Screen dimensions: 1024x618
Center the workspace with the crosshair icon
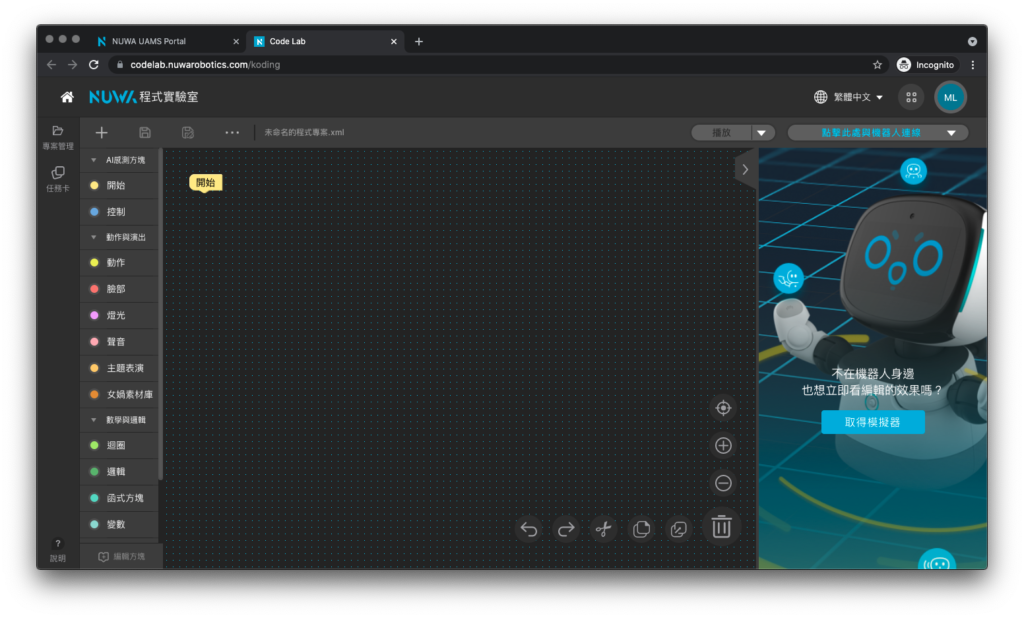(x=723, y=408)
